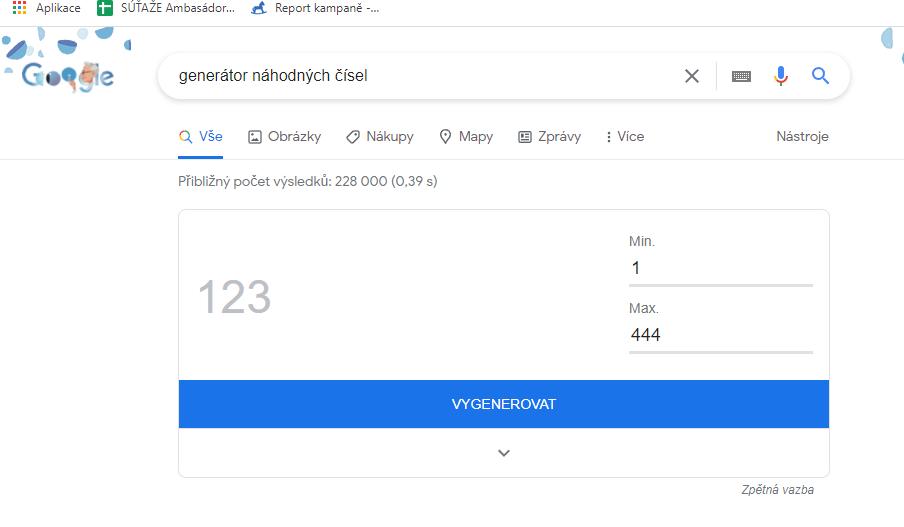The height and width of the screenshot is (527, 904).
Task: Open the on-screen keyboard icon
Action: click(x=741, y=76)
